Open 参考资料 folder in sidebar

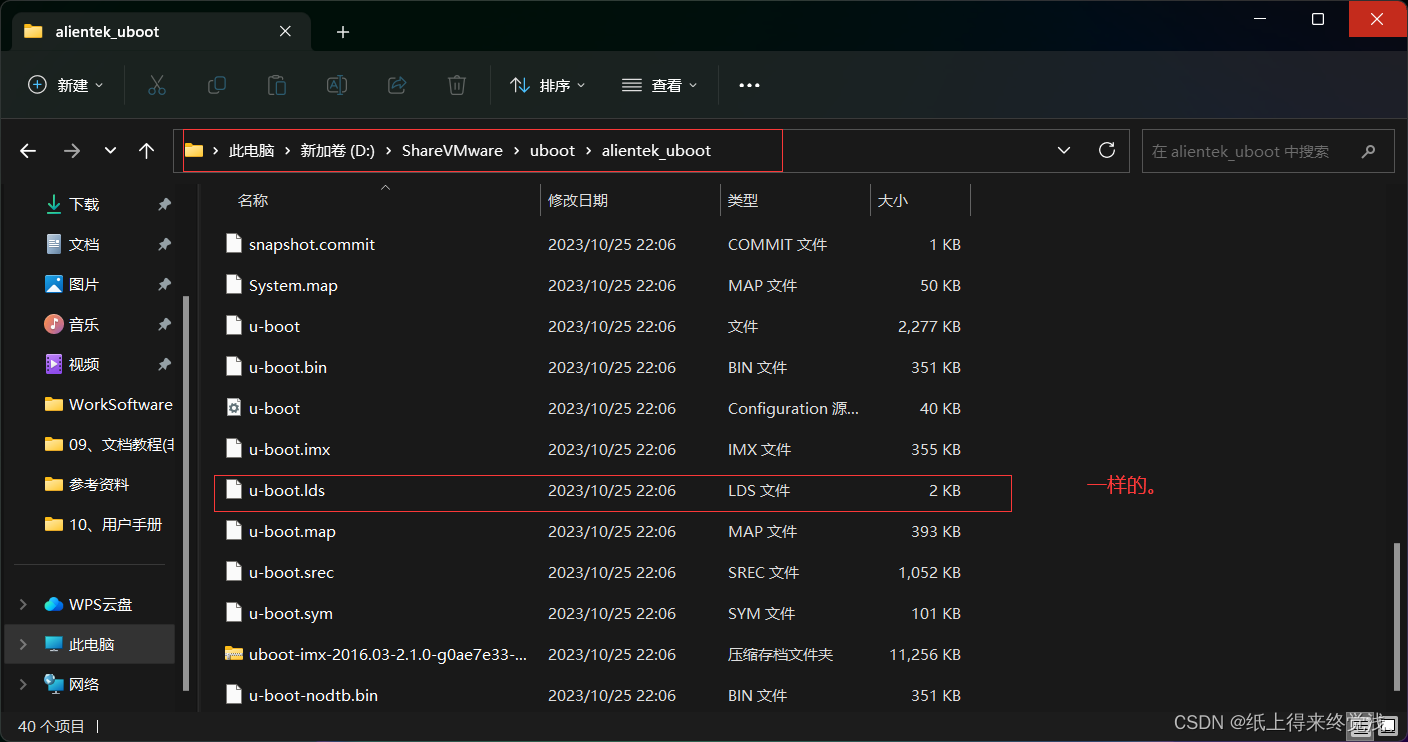pyautogui.click(x=87, y=484)
